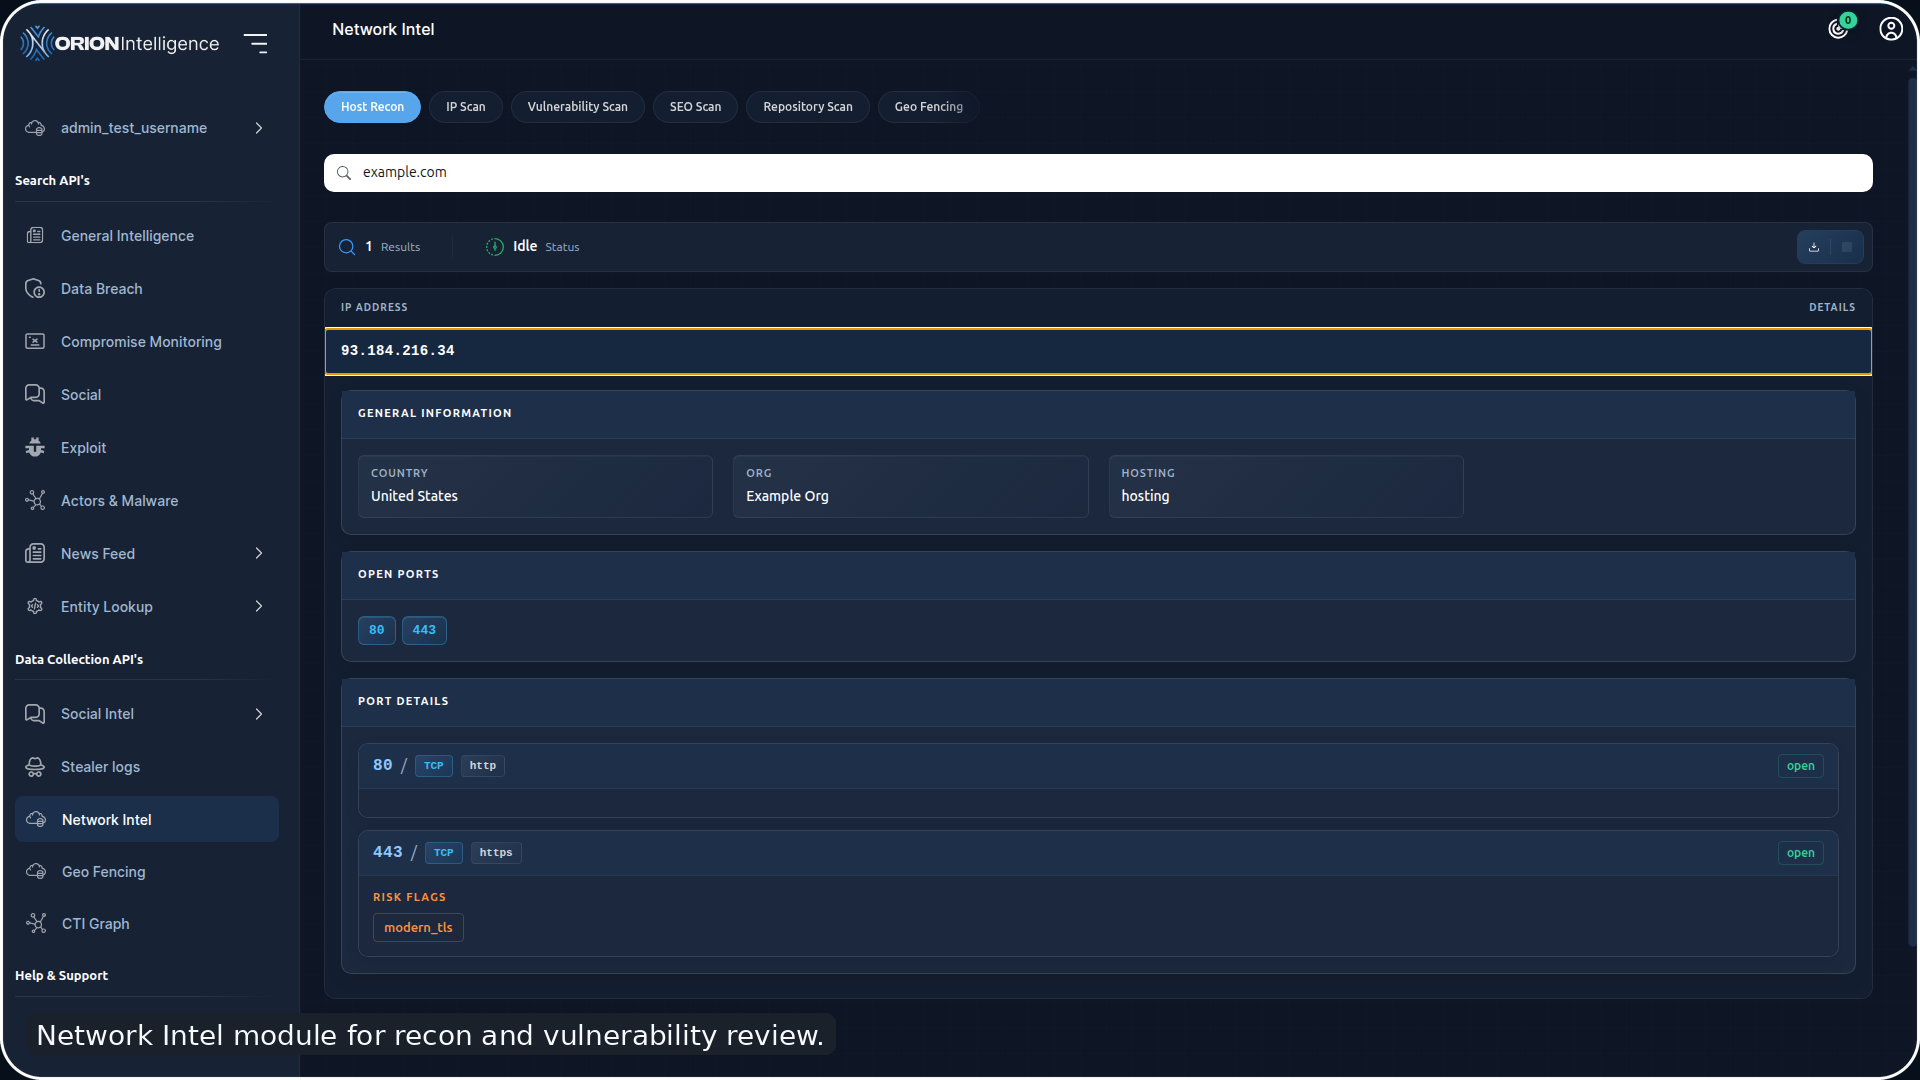Click open status badge for port 80
Screen dimensions: 1920x1080
1800,766
